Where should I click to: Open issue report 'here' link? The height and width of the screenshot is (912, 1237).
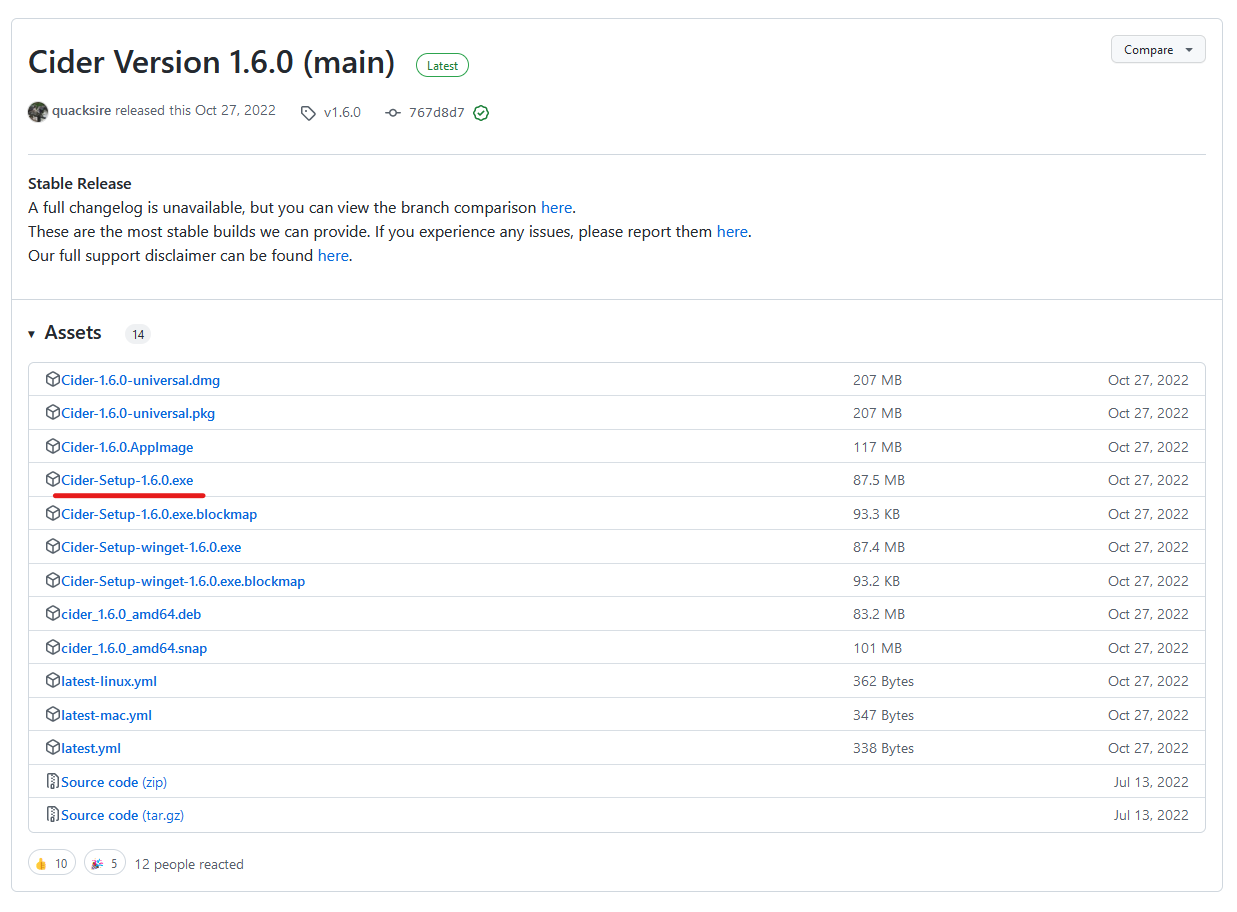click(x=732, y=231)
